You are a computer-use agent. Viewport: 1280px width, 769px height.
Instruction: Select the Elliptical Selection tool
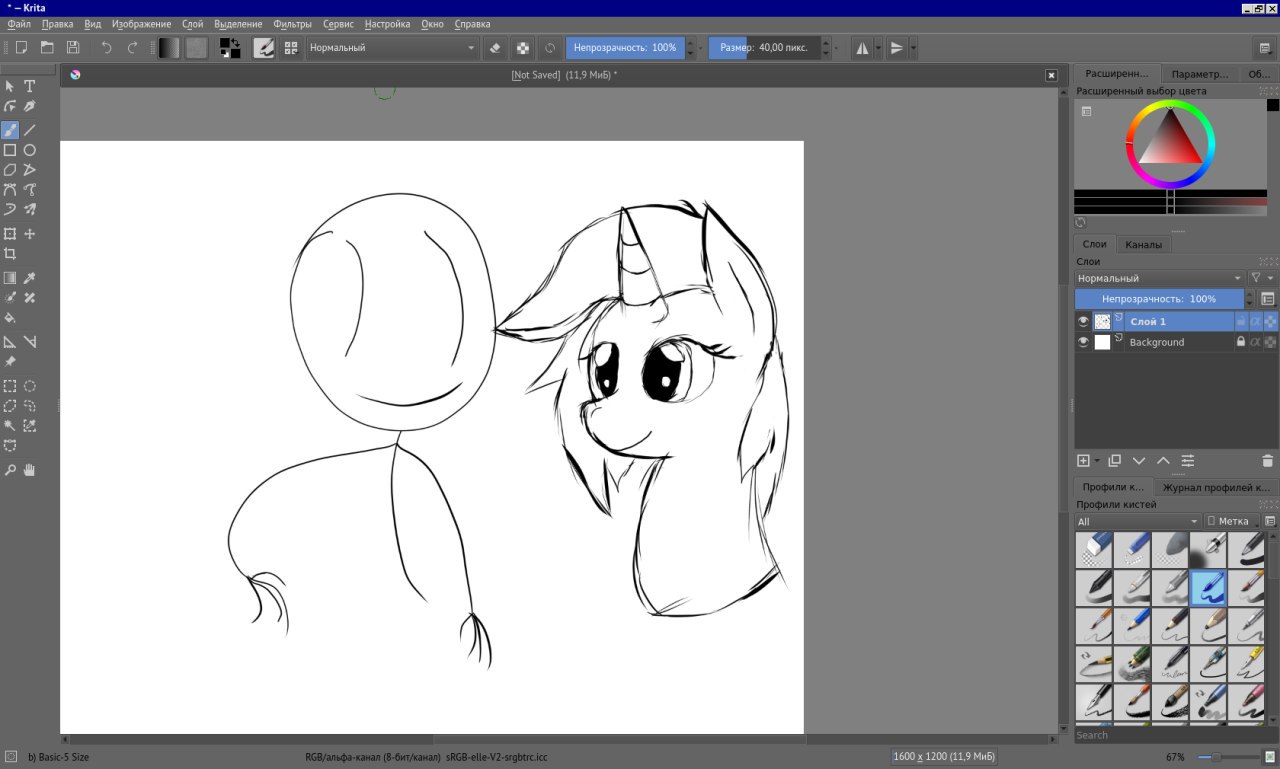coord(30,386)
